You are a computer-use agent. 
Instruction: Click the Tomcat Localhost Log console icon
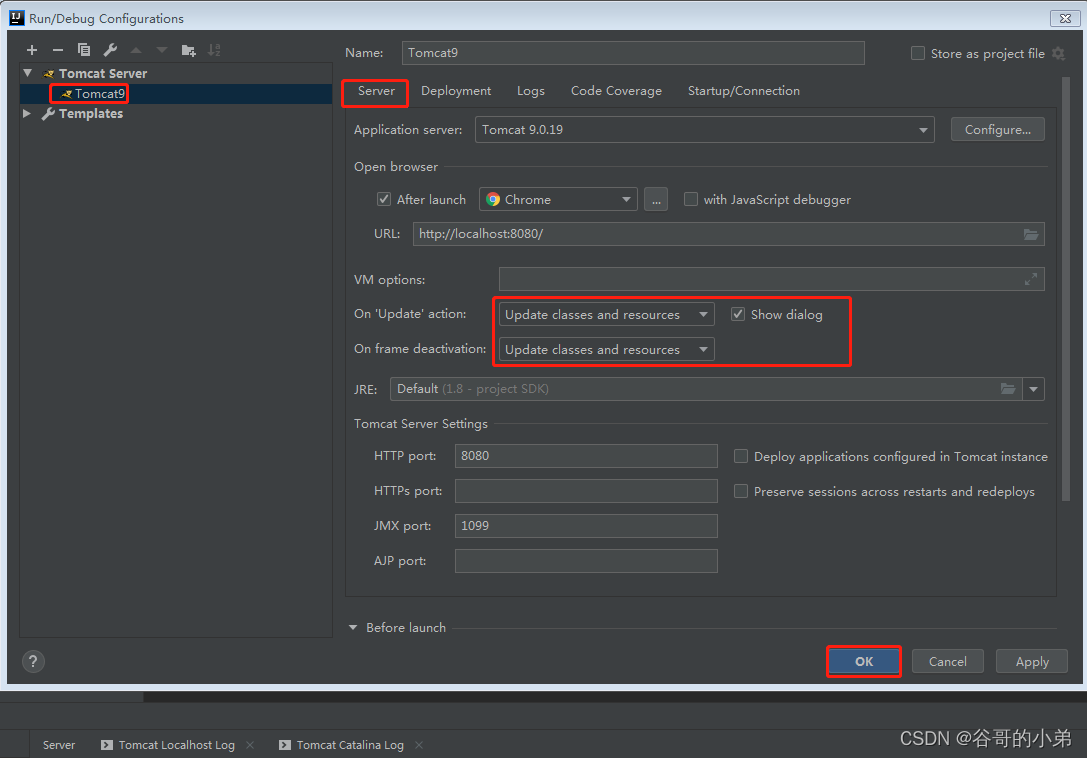point(107,745)
